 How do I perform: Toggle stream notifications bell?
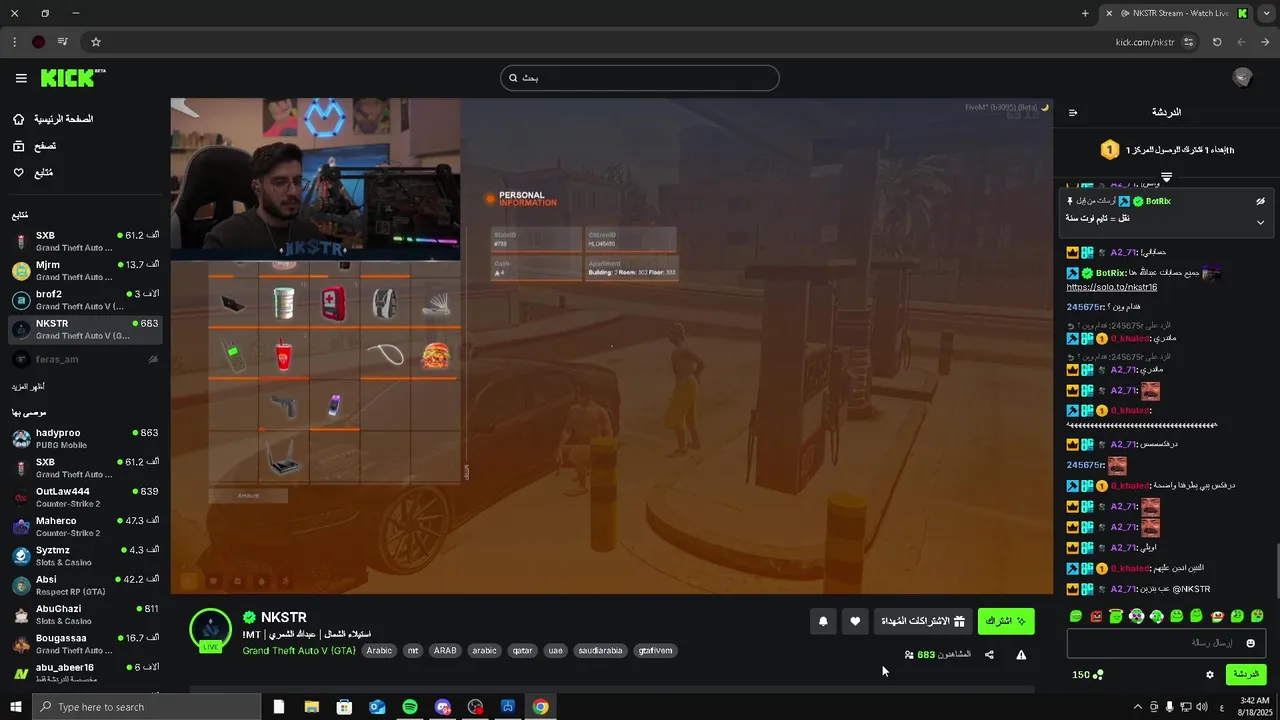tap(823, 622)
